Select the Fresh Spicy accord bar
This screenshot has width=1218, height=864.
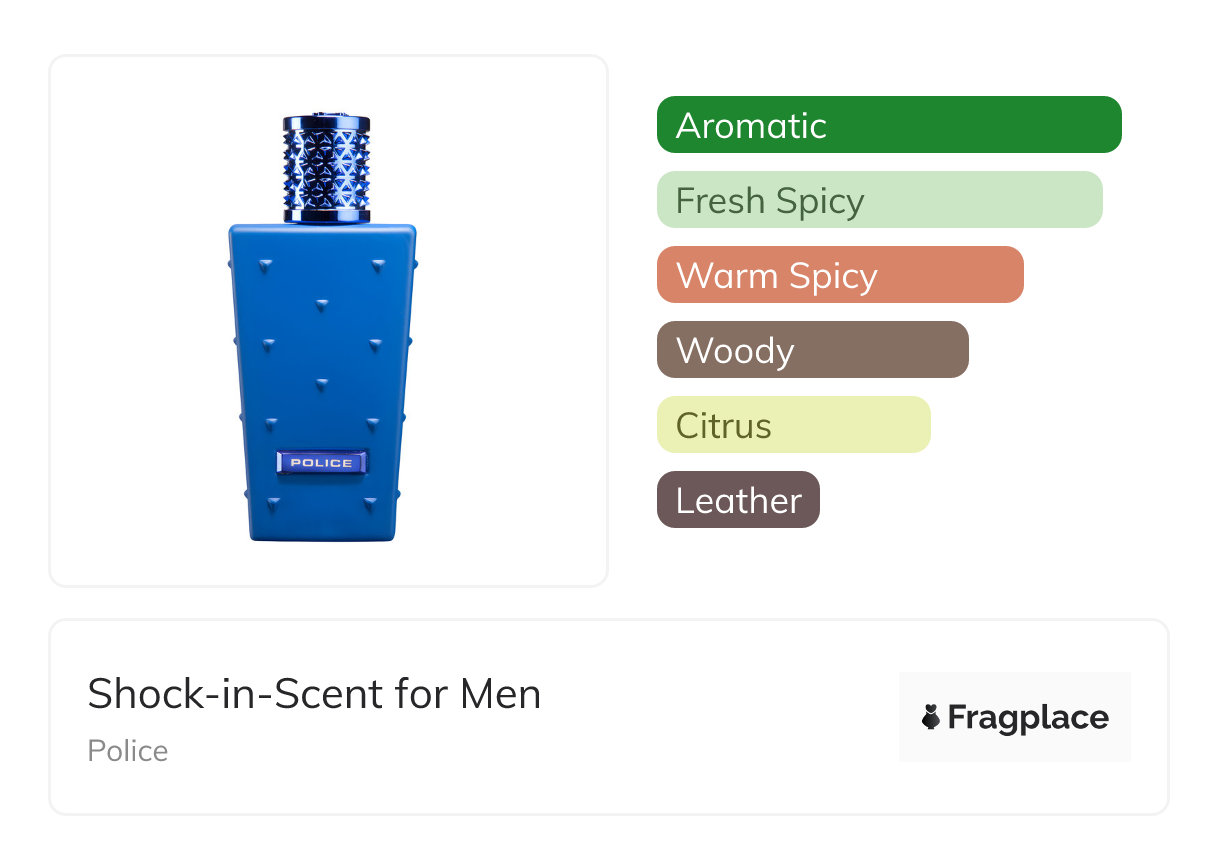coord(880,200)
